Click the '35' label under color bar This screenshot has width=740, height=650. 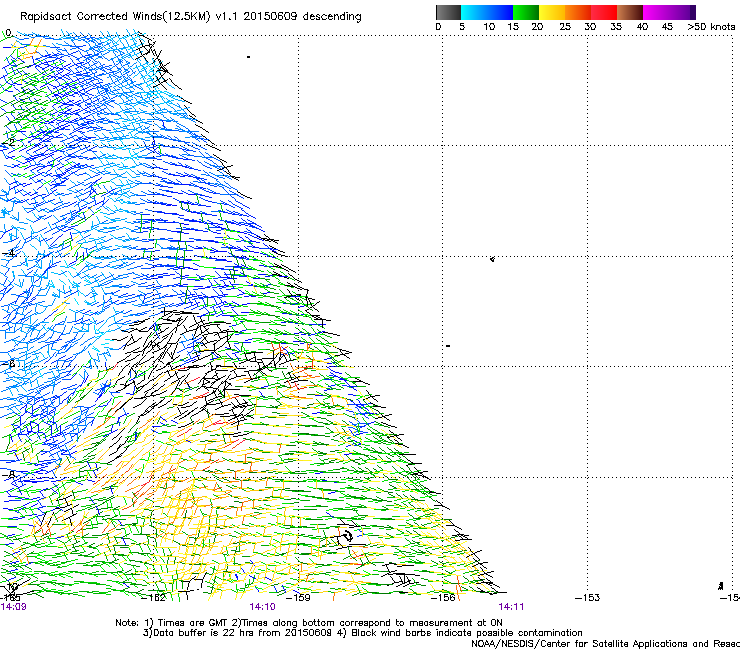(x=616, y=27)
